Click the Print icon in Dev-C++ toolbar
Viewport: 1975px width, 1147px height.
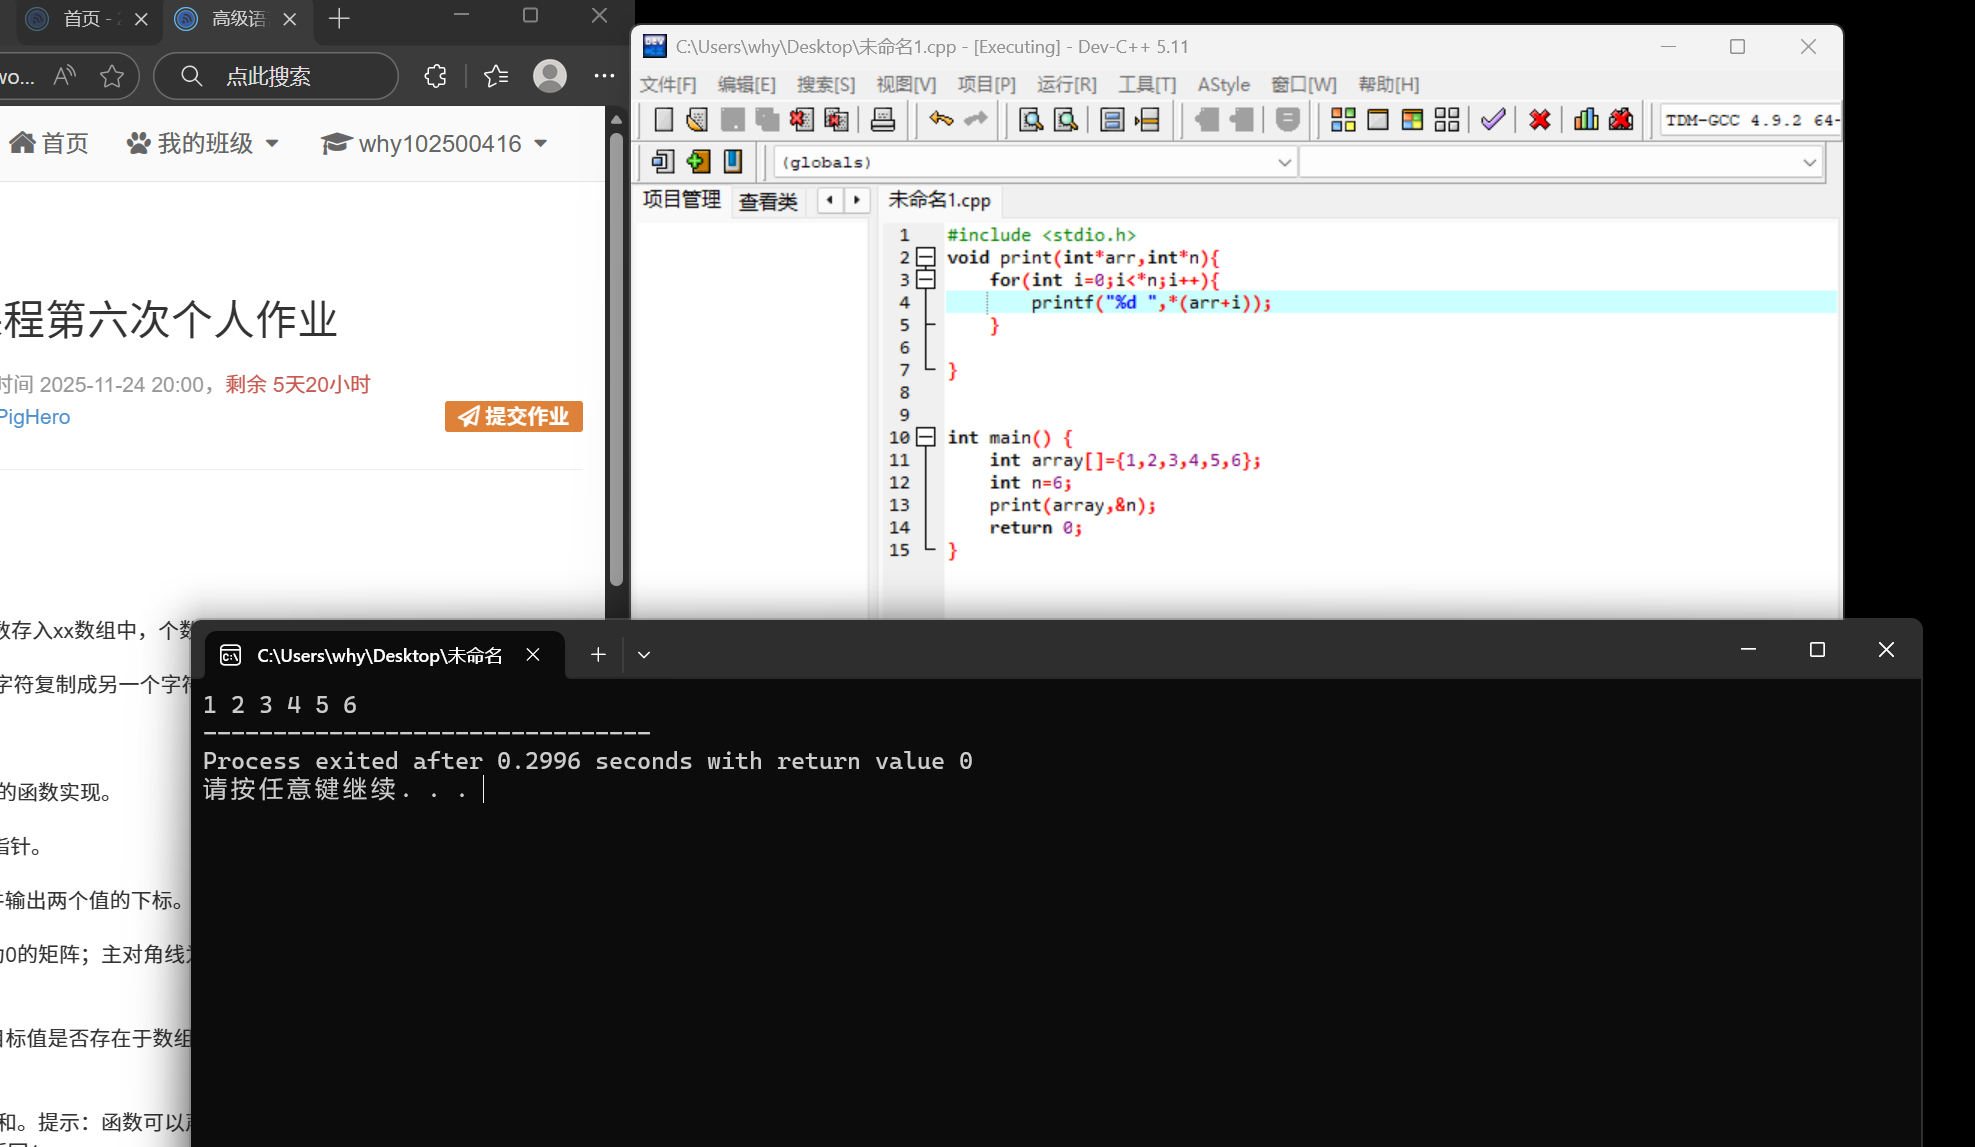pyautogui.click(x=882, y=120)
